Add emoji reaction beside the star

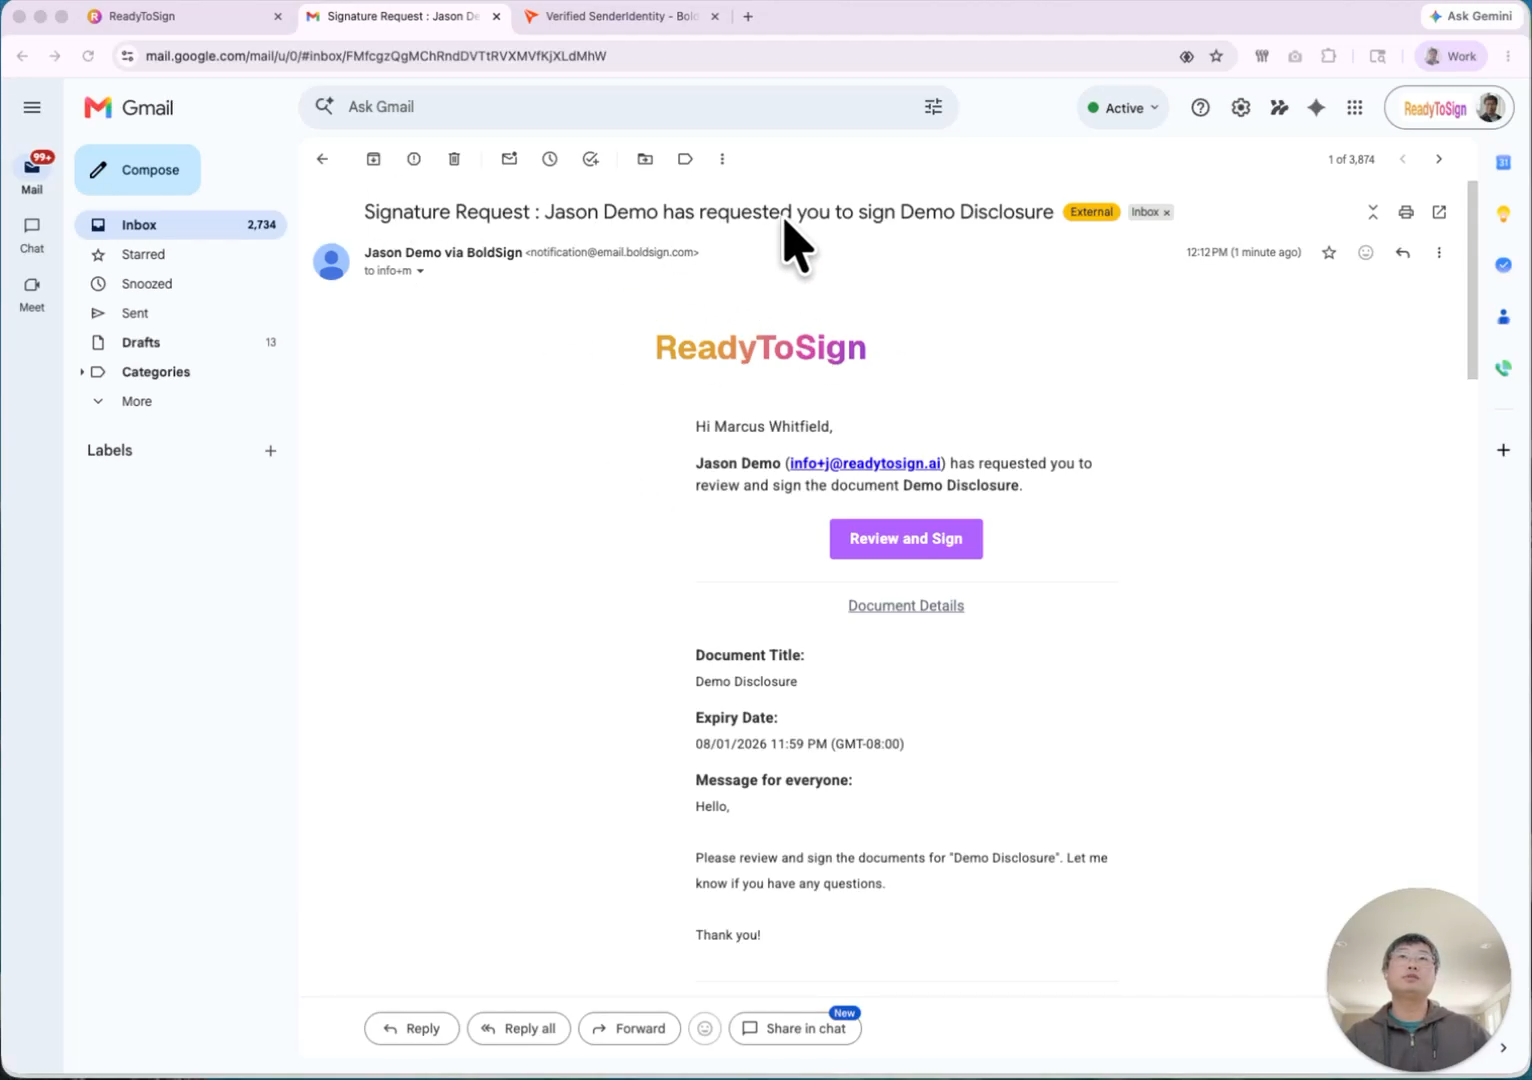click(1366, 253)
